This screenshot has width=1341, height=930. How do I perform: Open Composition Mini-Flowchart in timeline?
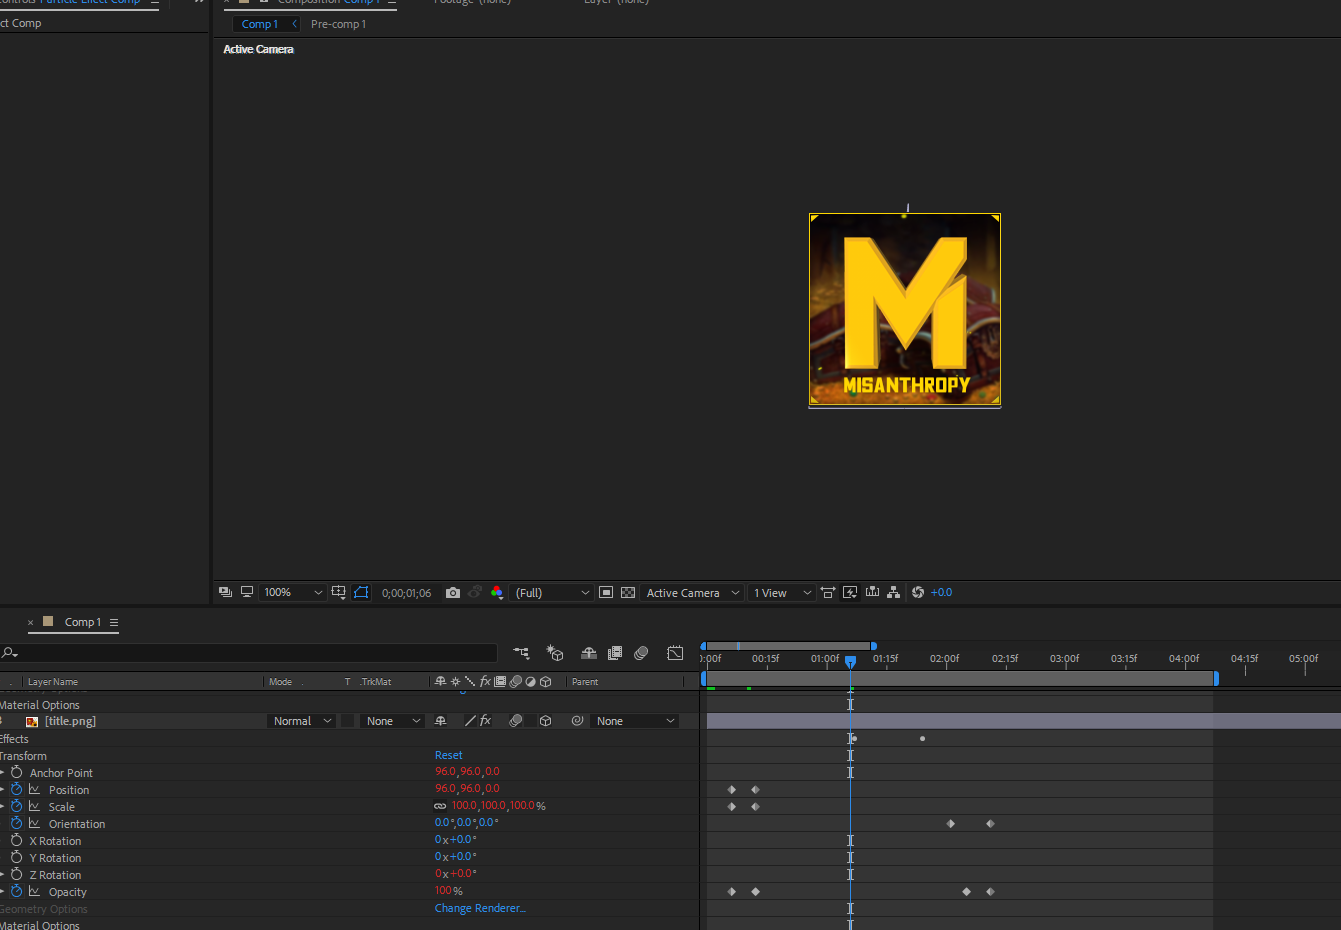[522, 653]
